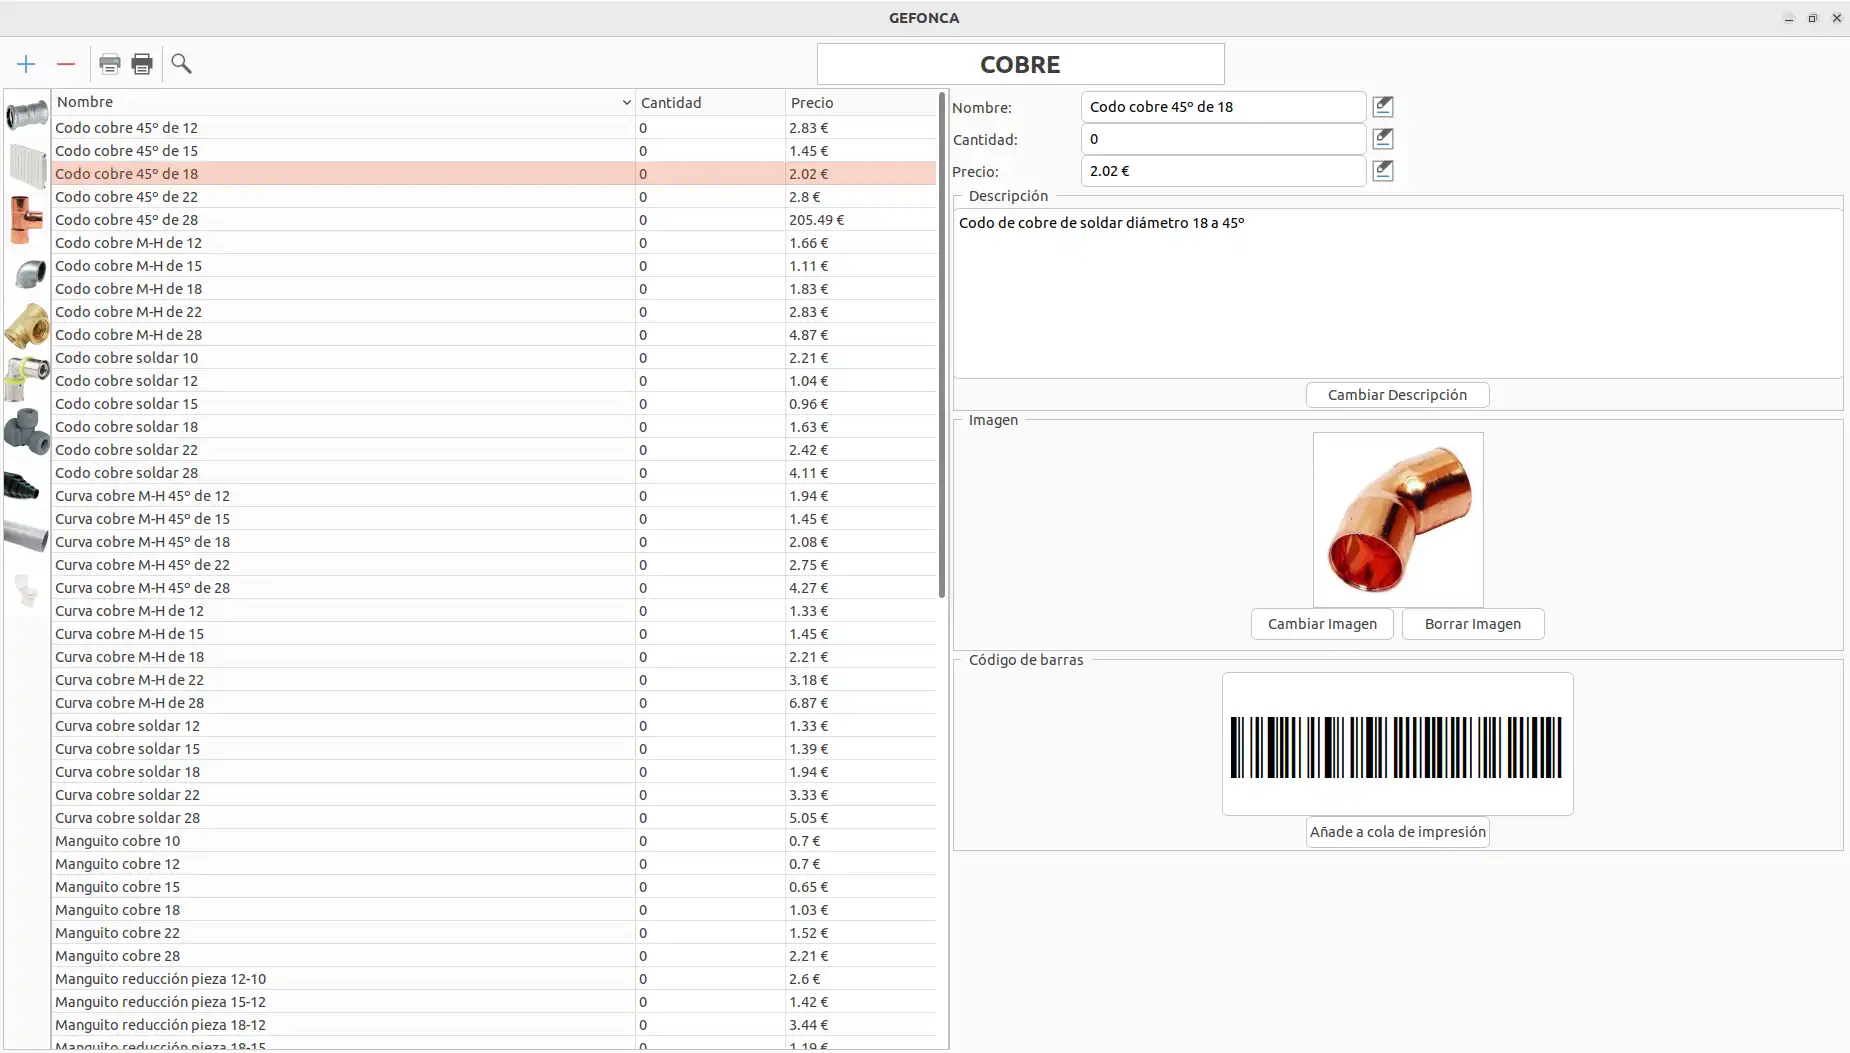Select the steel press fitting category icon
1850x1053 pixels.
pyautogui.click(x=27, y=115)
